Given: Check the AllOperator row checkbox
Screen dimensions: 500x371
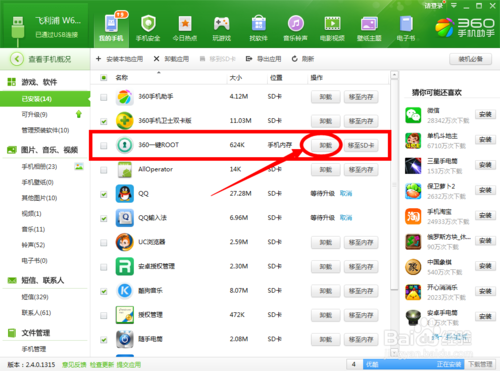Looking at the screenshot, I should pos(104,170).
